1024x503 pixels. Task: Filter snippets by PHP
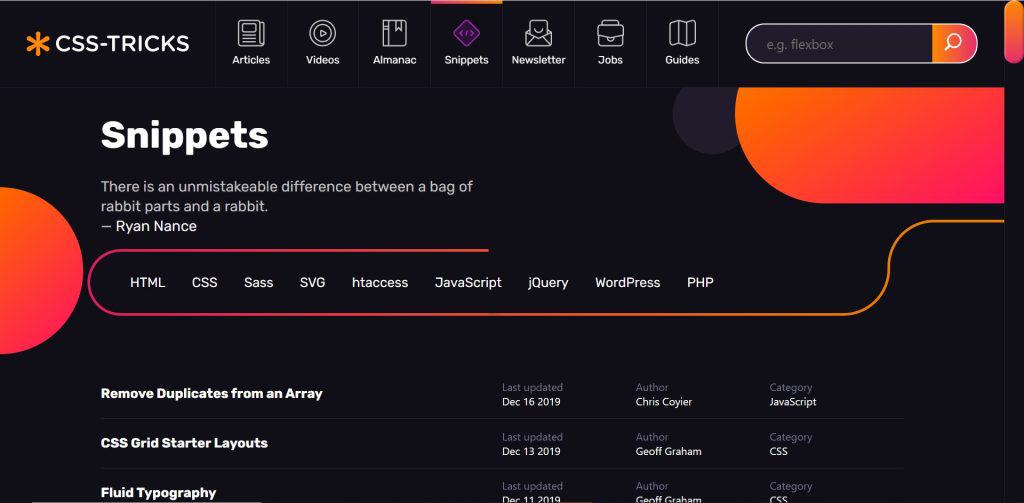700,283
